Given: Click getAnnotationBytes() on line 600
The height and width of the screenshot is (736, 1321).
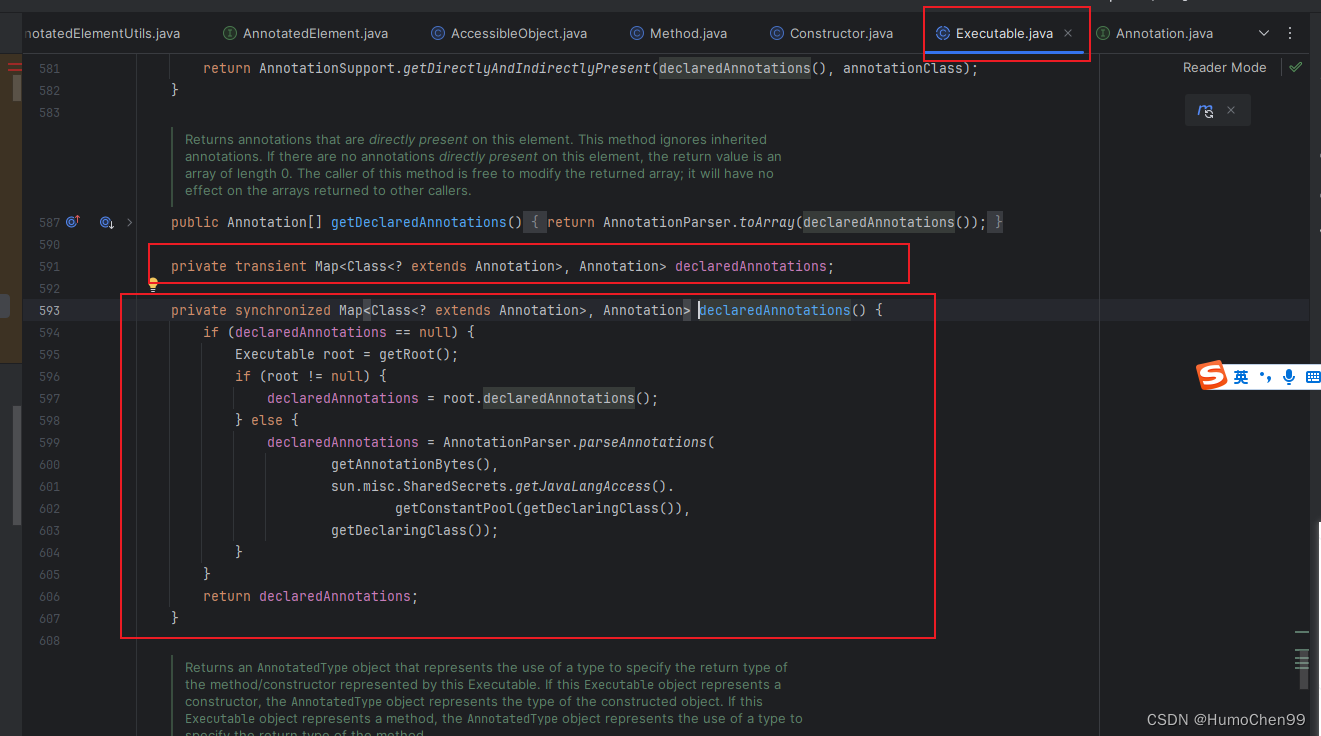Looking at the screenshot, I should tap(411, 464).
